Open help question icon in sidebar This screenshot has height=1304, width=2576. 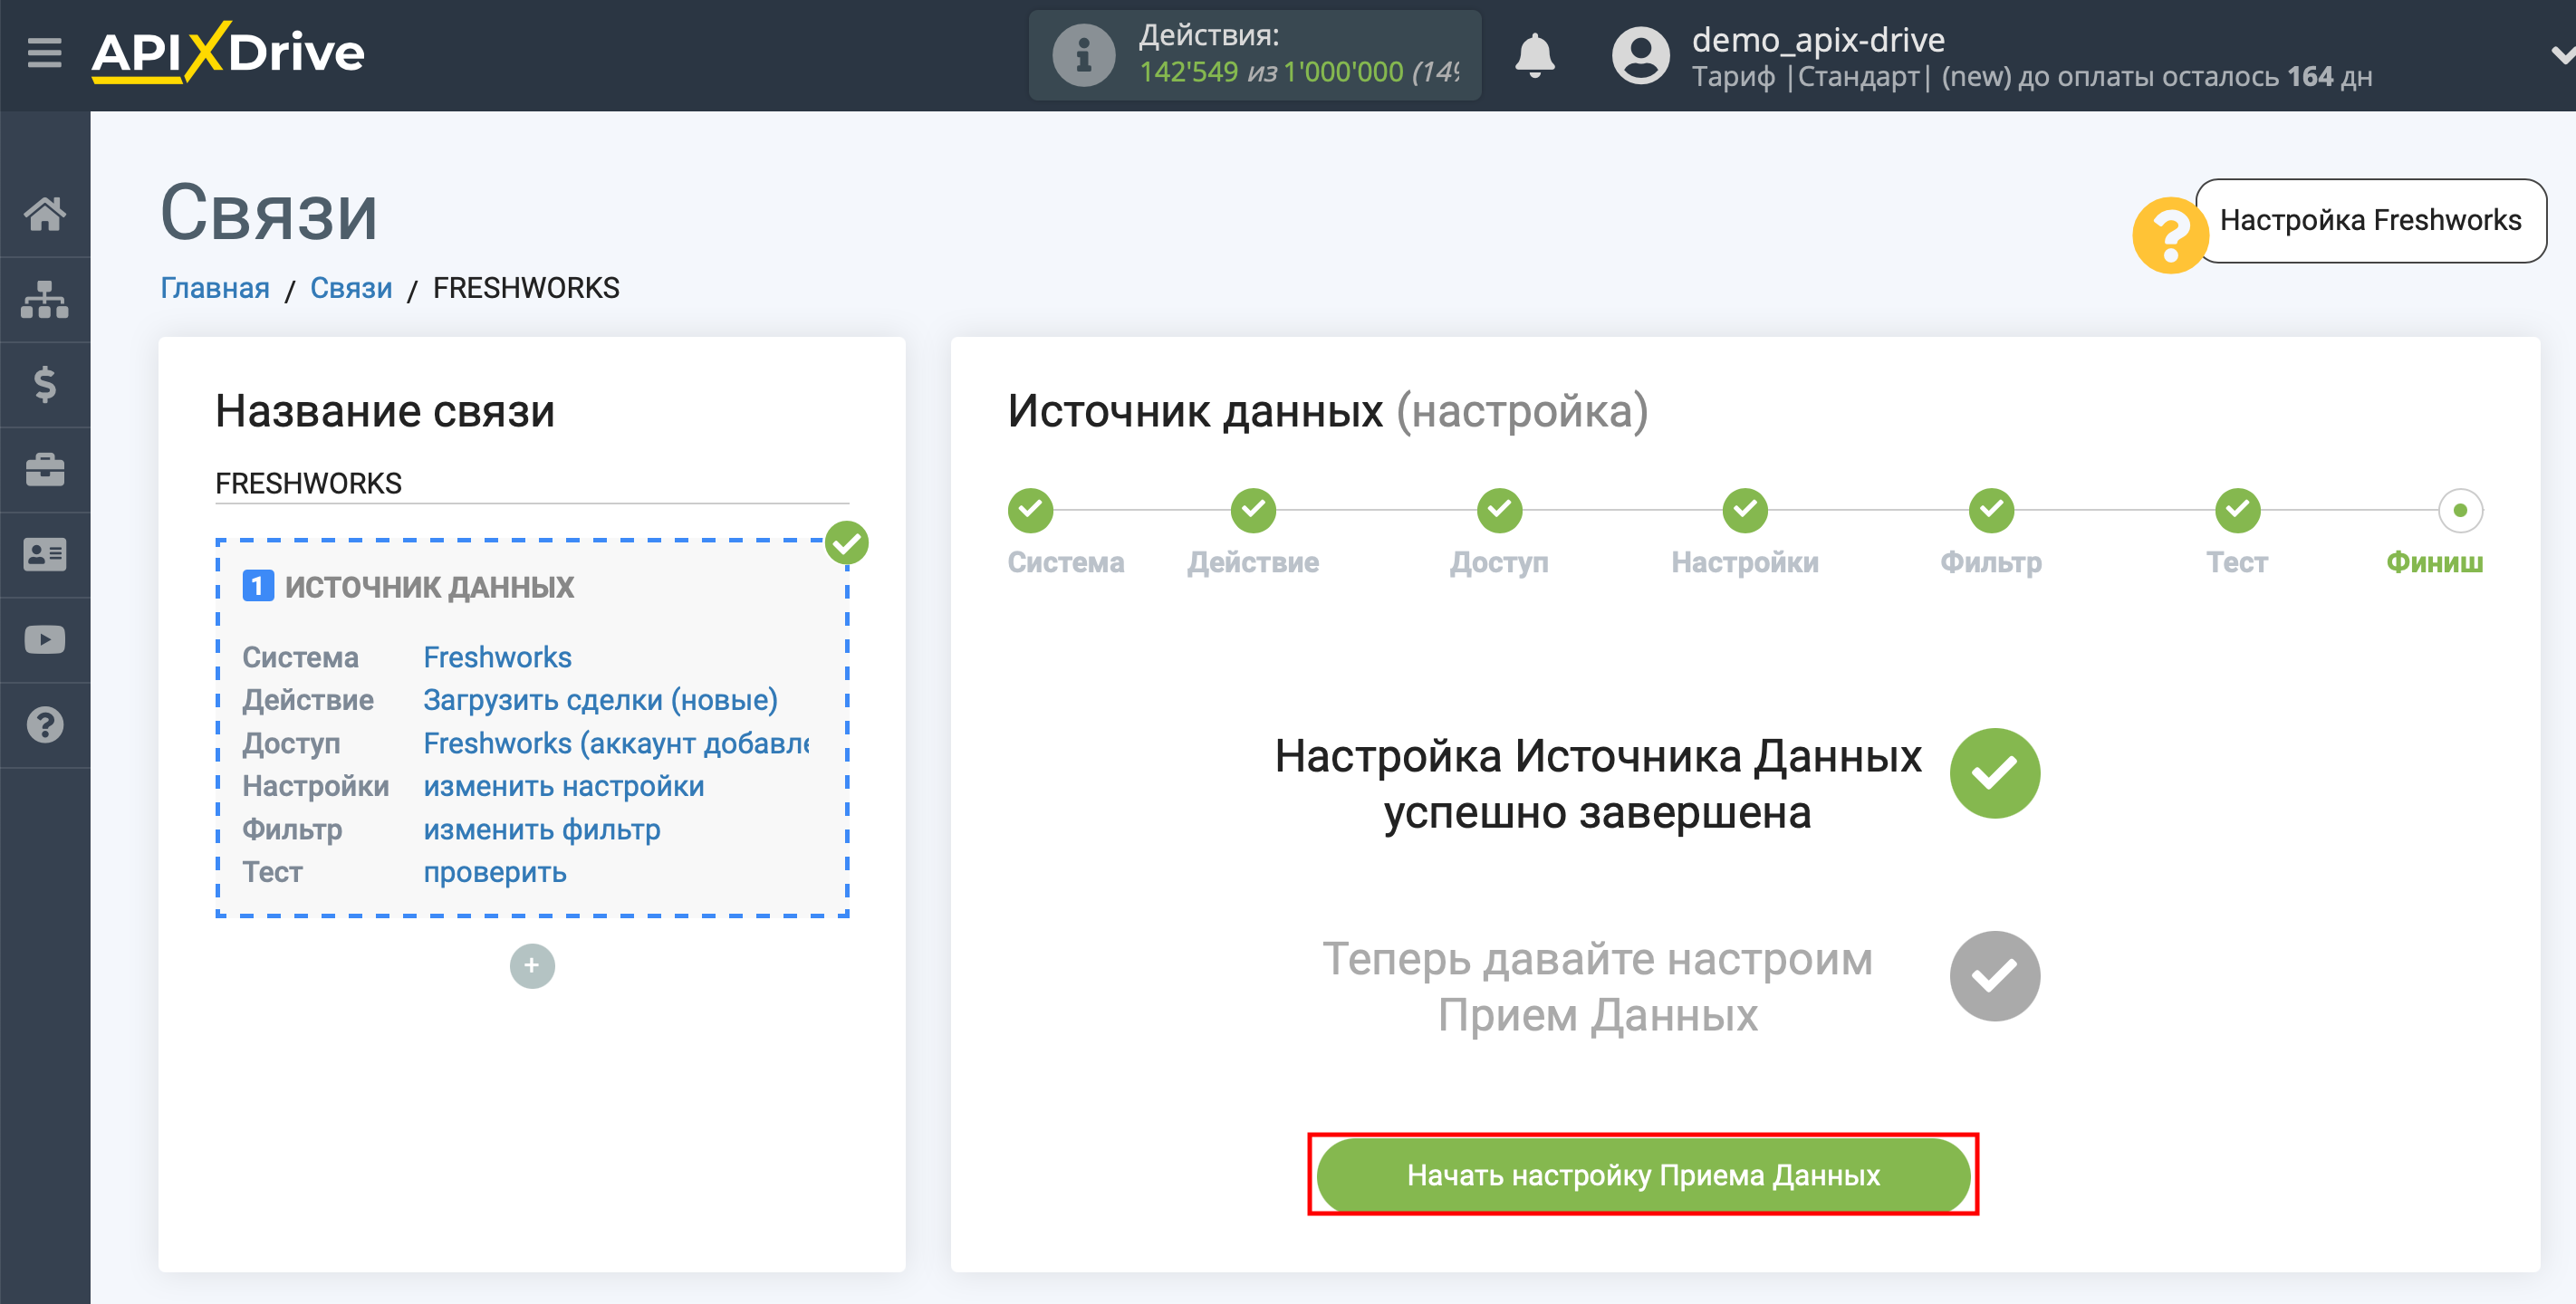point(45,725)
